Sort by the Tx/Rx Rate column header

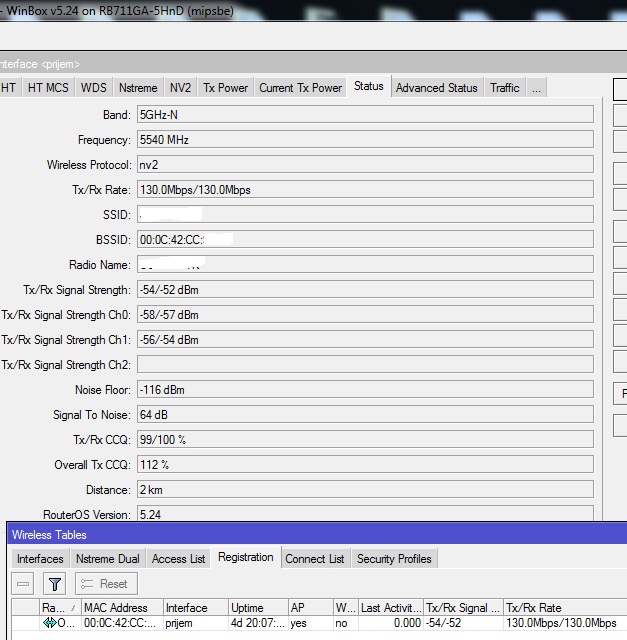(565, 607)
